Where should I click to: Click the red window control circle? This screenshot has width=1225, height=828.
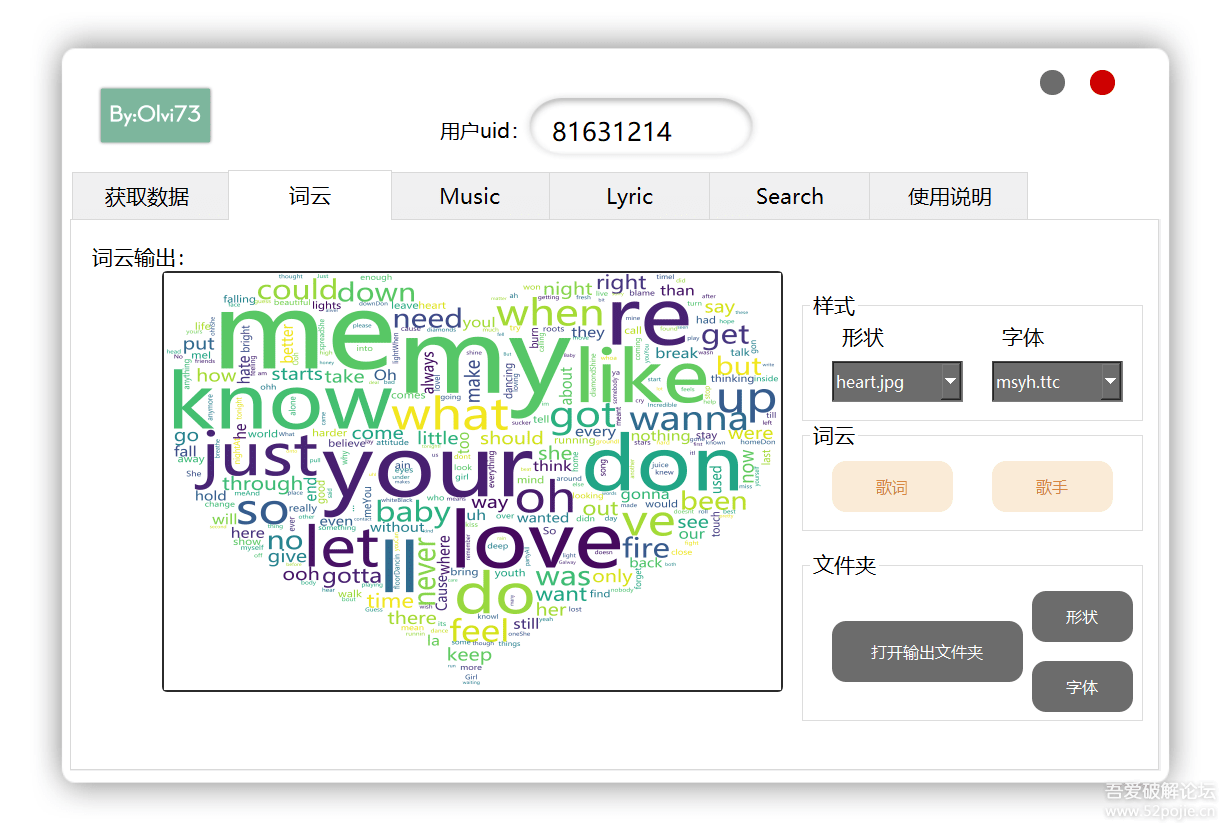point(1102,82)
